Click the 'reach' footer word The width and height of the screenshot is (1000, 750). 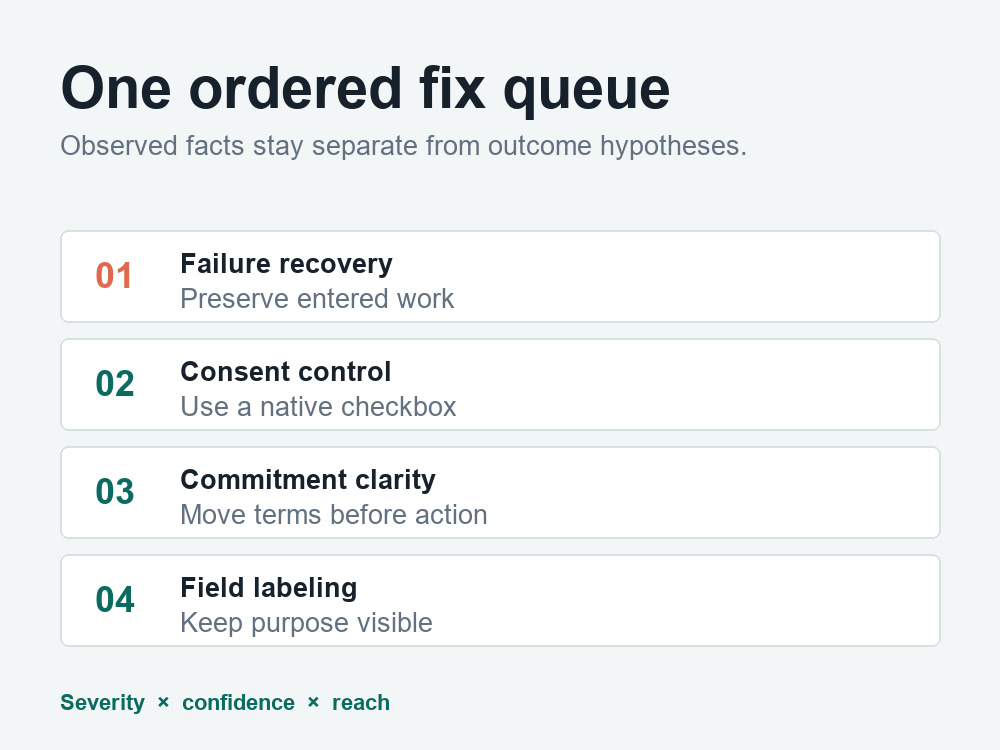(361, 702)
